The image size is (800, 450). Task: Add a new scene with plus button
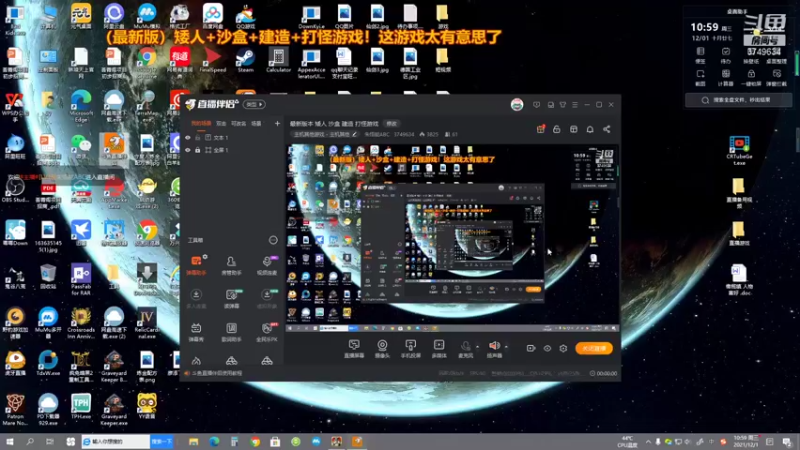pos(278,123)
